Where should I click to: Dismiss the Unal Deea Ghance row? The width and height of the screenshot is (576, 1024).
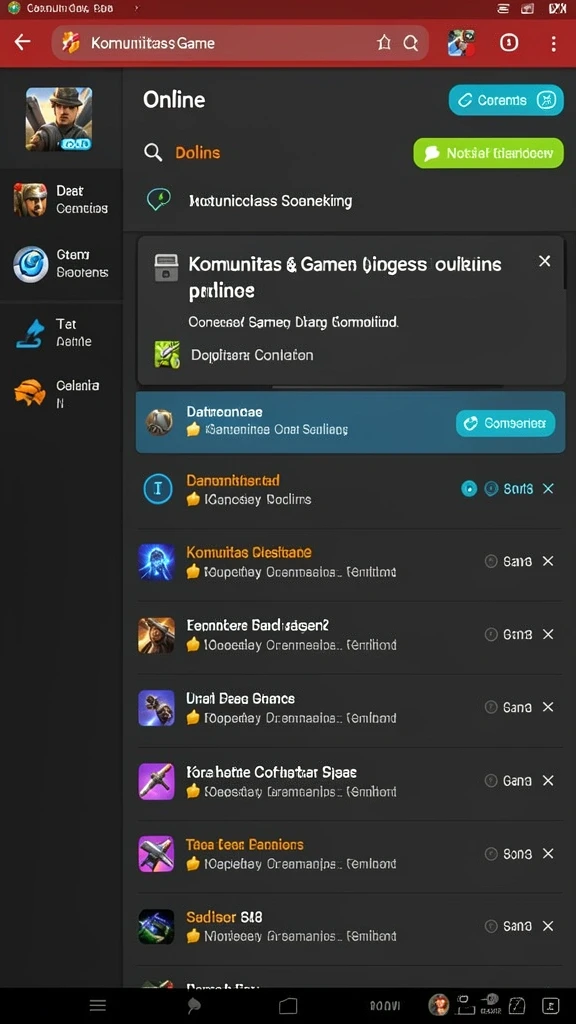(548, 707)
